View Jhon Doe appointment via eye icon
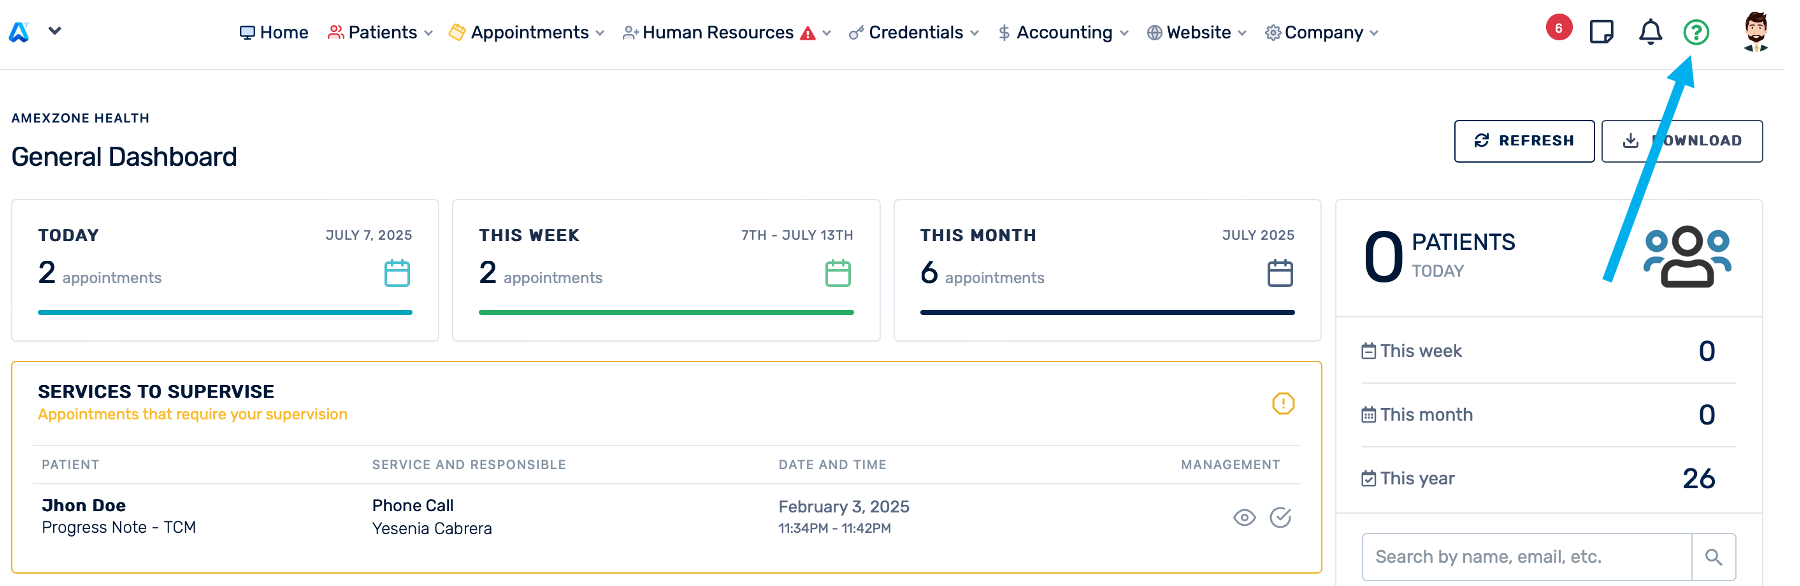The width and height of the screenshot is (1800, 586). point(1244,517)
